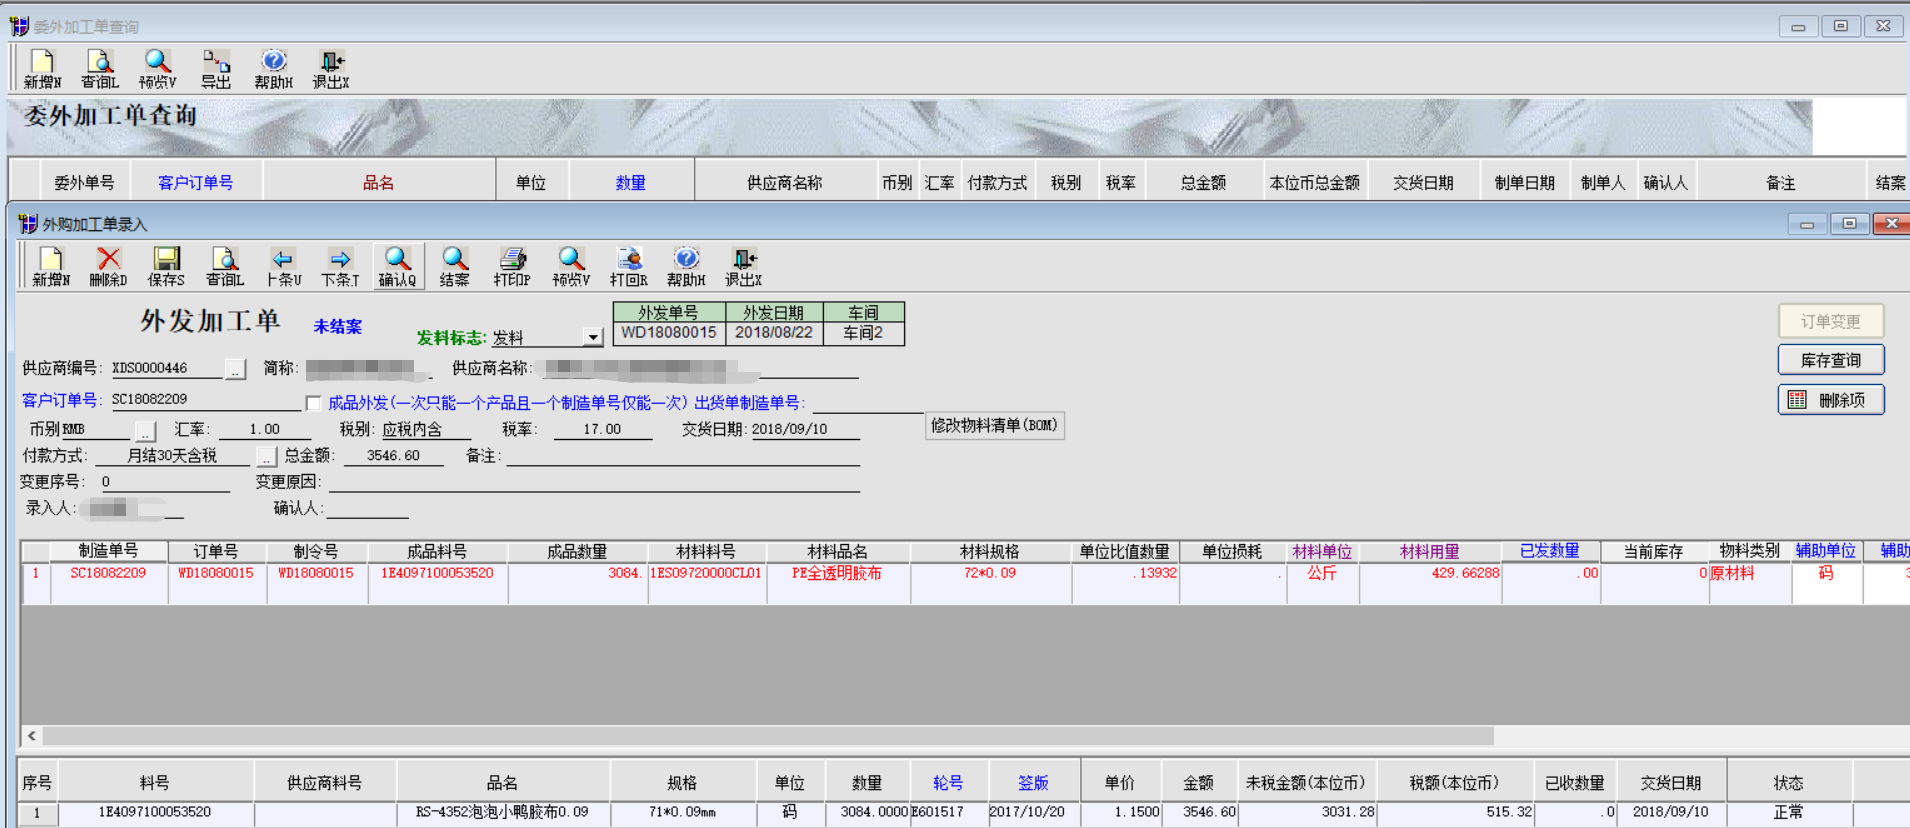Viewport: 1910px width, 828px height.
Task: Go to previous record with 上条U
Action: (x=283, y=267)
